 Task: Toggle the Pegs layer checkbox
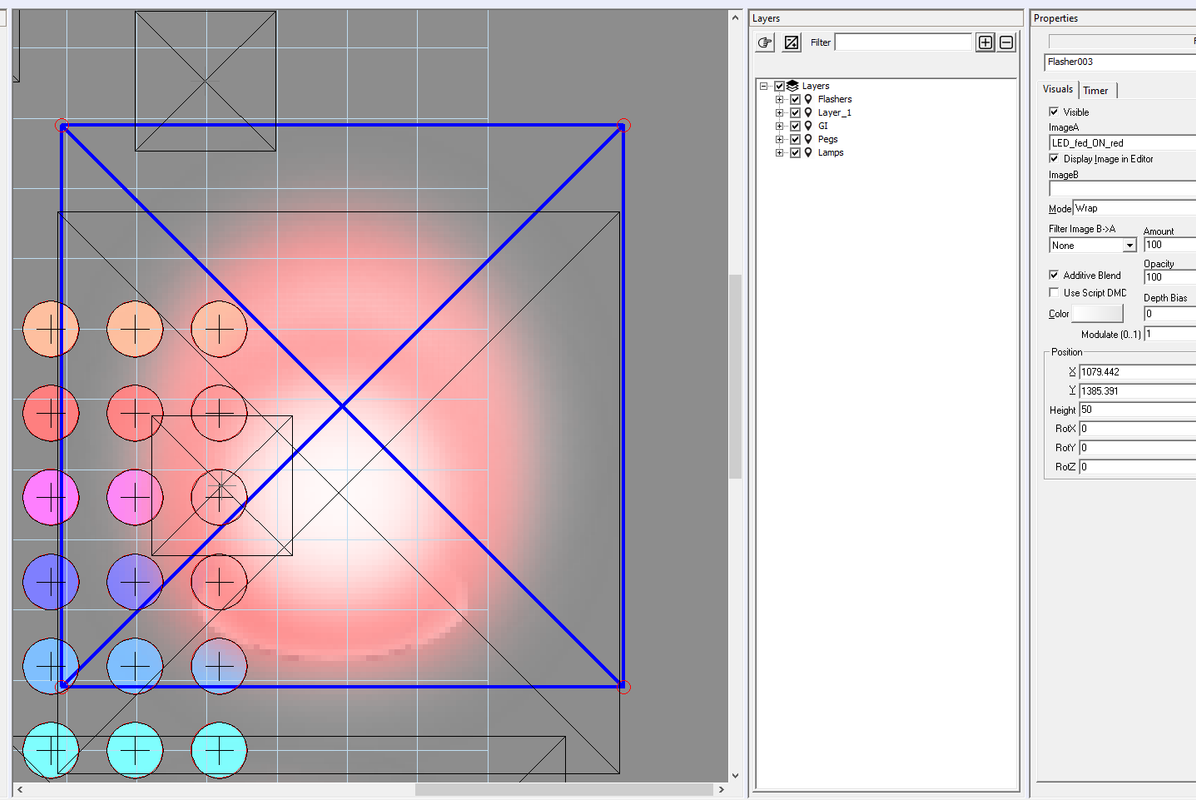796,140
